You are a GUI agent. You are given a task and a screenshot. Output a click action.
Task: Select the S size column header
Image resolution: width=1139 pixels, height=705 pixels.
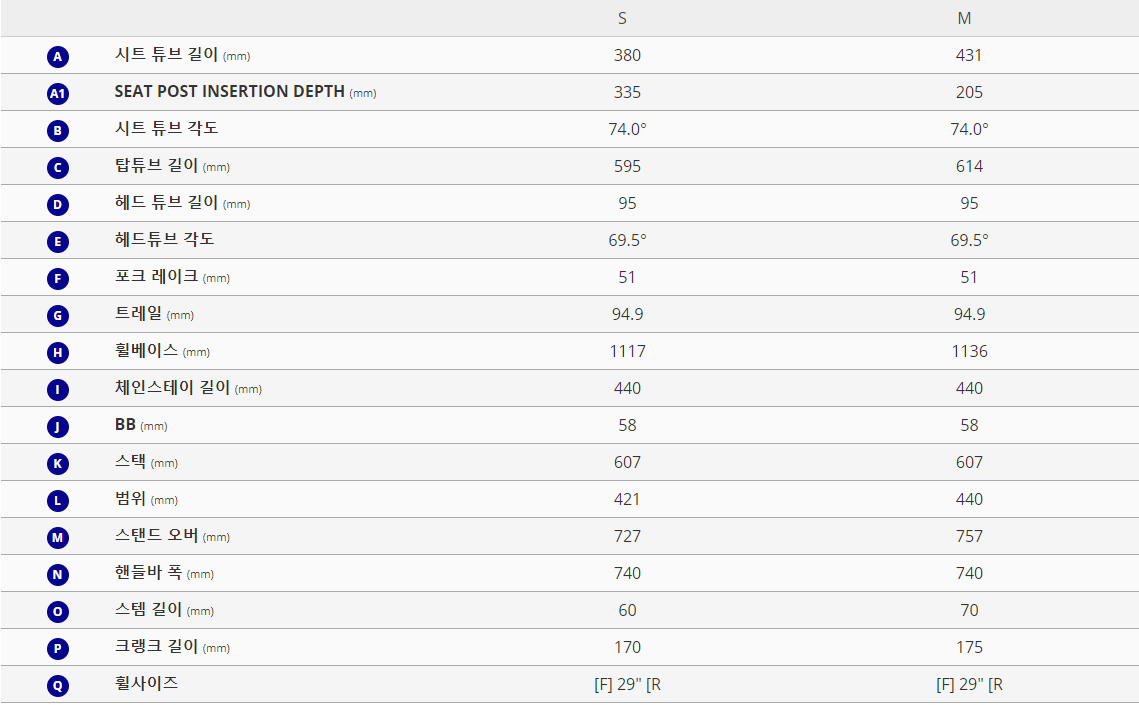coord(623,18)
